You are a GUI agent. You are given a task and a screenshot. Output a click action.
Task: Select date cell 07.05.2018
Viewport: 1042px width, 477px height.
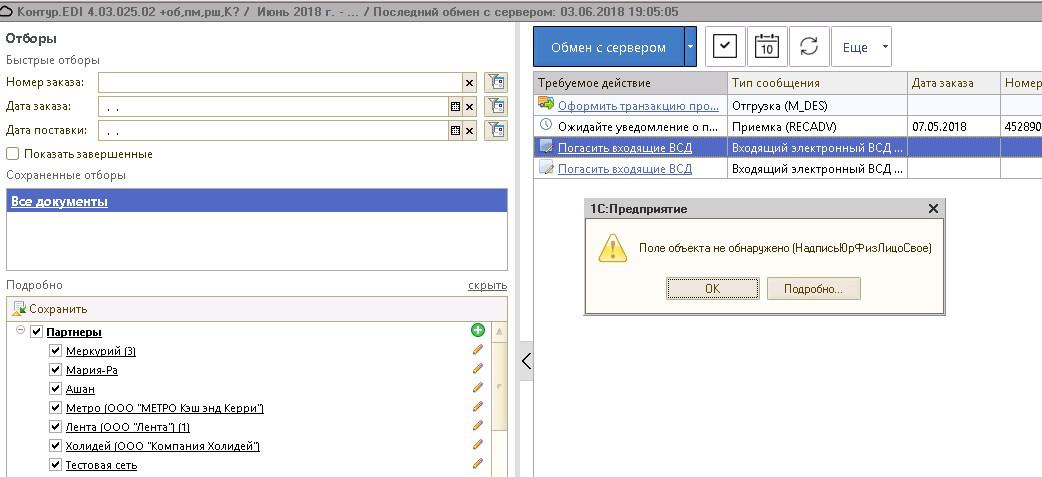pyautogui.click(x=954, y=126)
